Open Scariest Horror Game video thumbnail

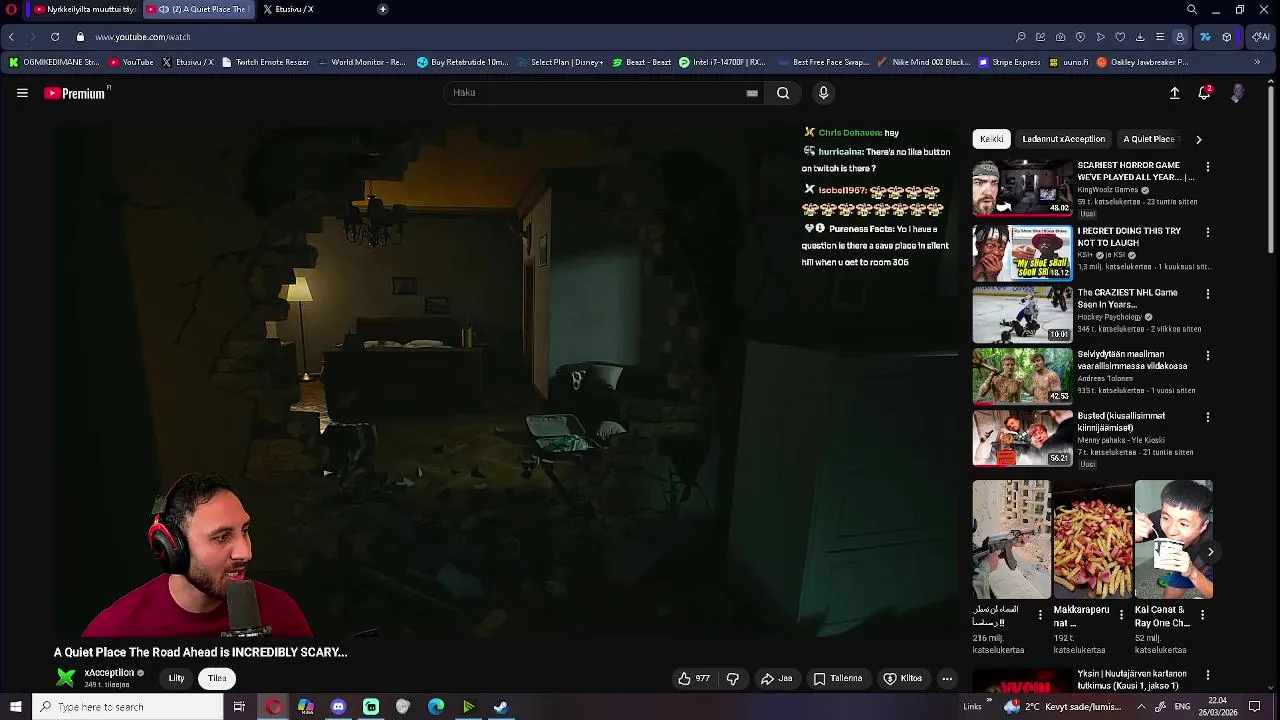[x=1022, y=187]
